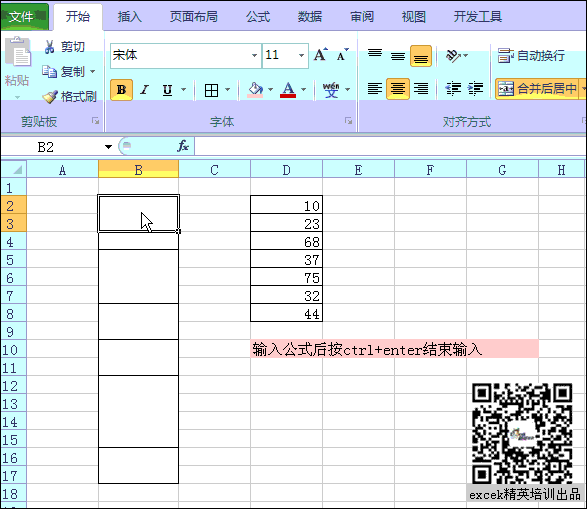Open the Page Layout (页面布局) tab

pyautogui.click(x=194, y=16)
